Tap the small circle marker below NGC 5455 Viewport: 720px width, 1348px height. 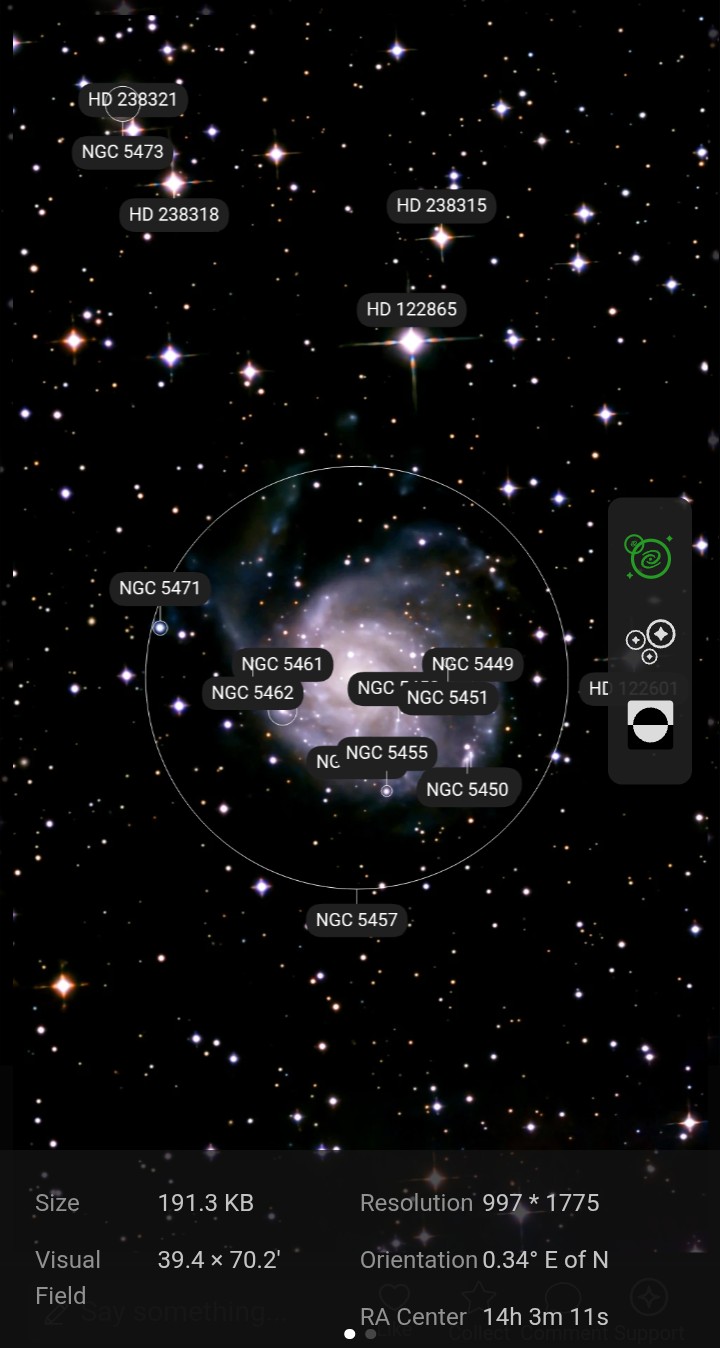click(x=386, y=791)
